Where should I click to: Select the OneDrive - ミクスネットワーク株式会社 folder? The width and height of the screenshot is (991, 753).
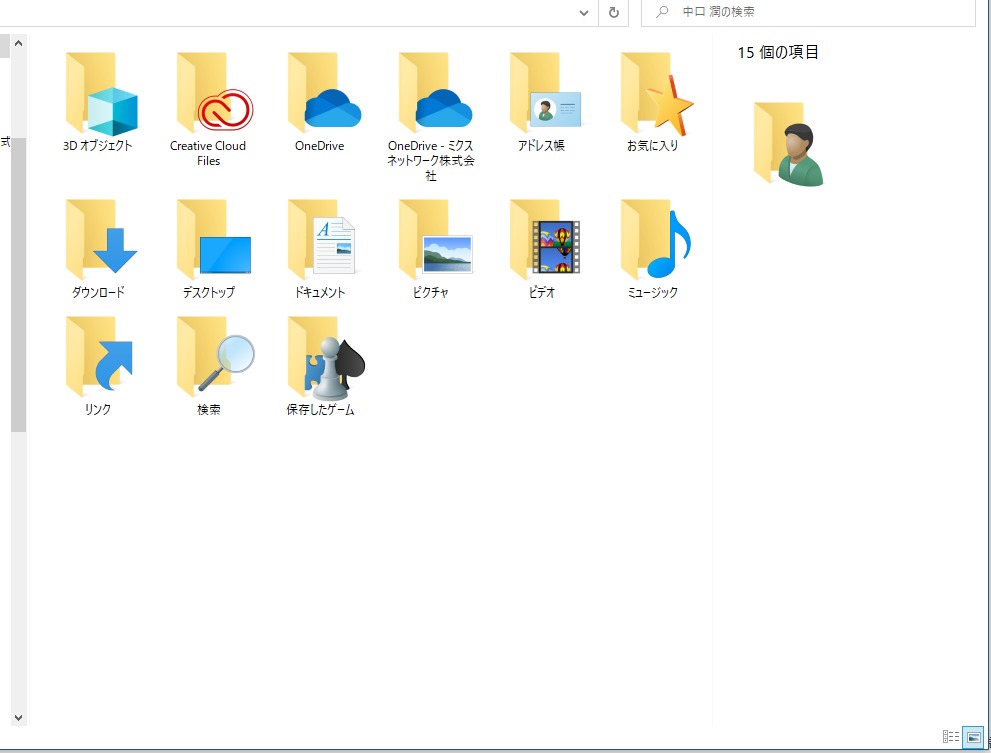(x=431, y=98)
